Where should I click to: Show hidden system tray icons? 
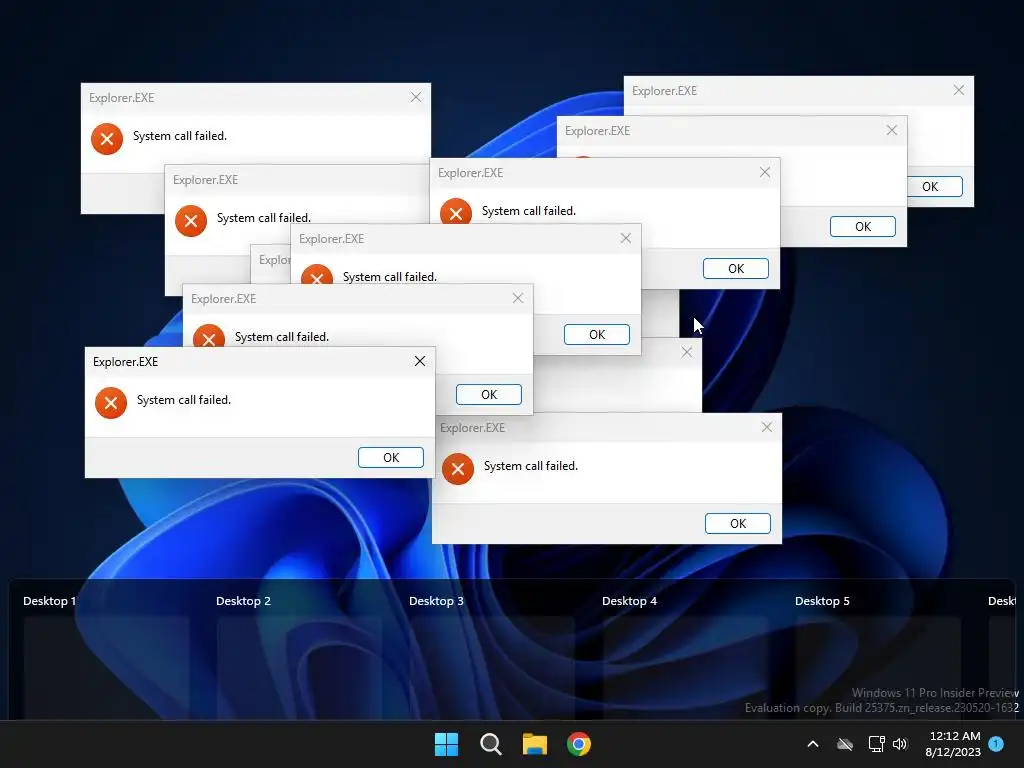(x=813, y=744)
